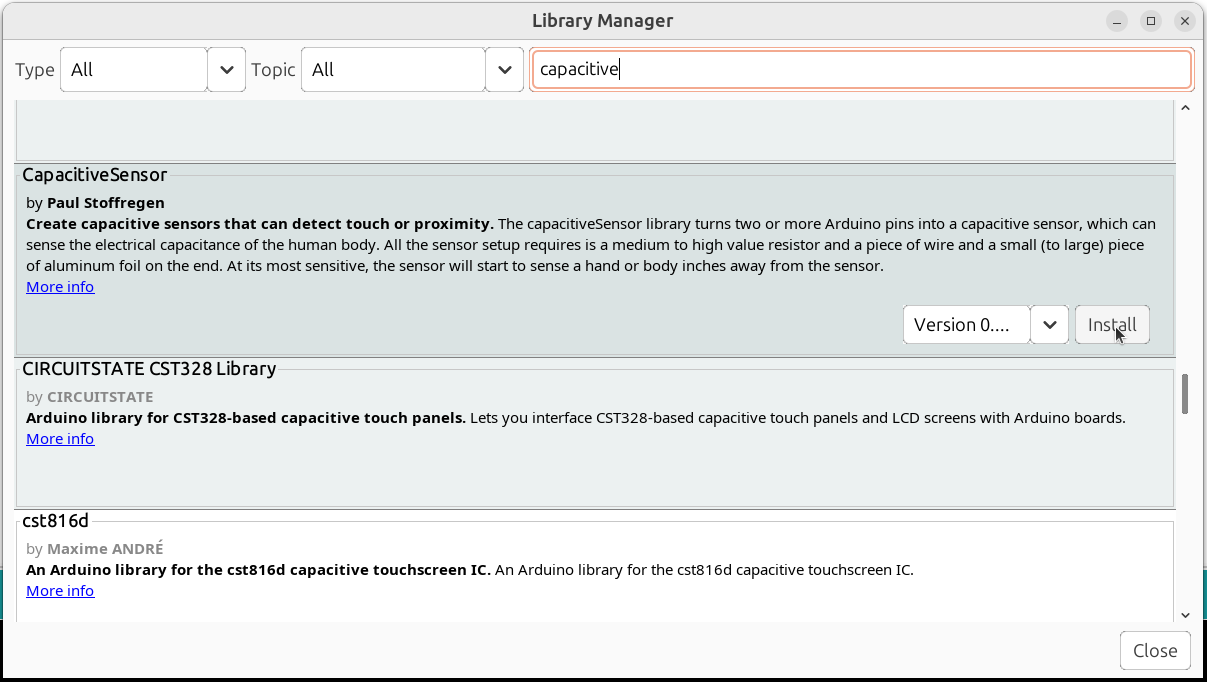Open More info link for CIRCUITSTATE CST328
The width and height of the screenshot is (1207, 682).
[60, 439]
